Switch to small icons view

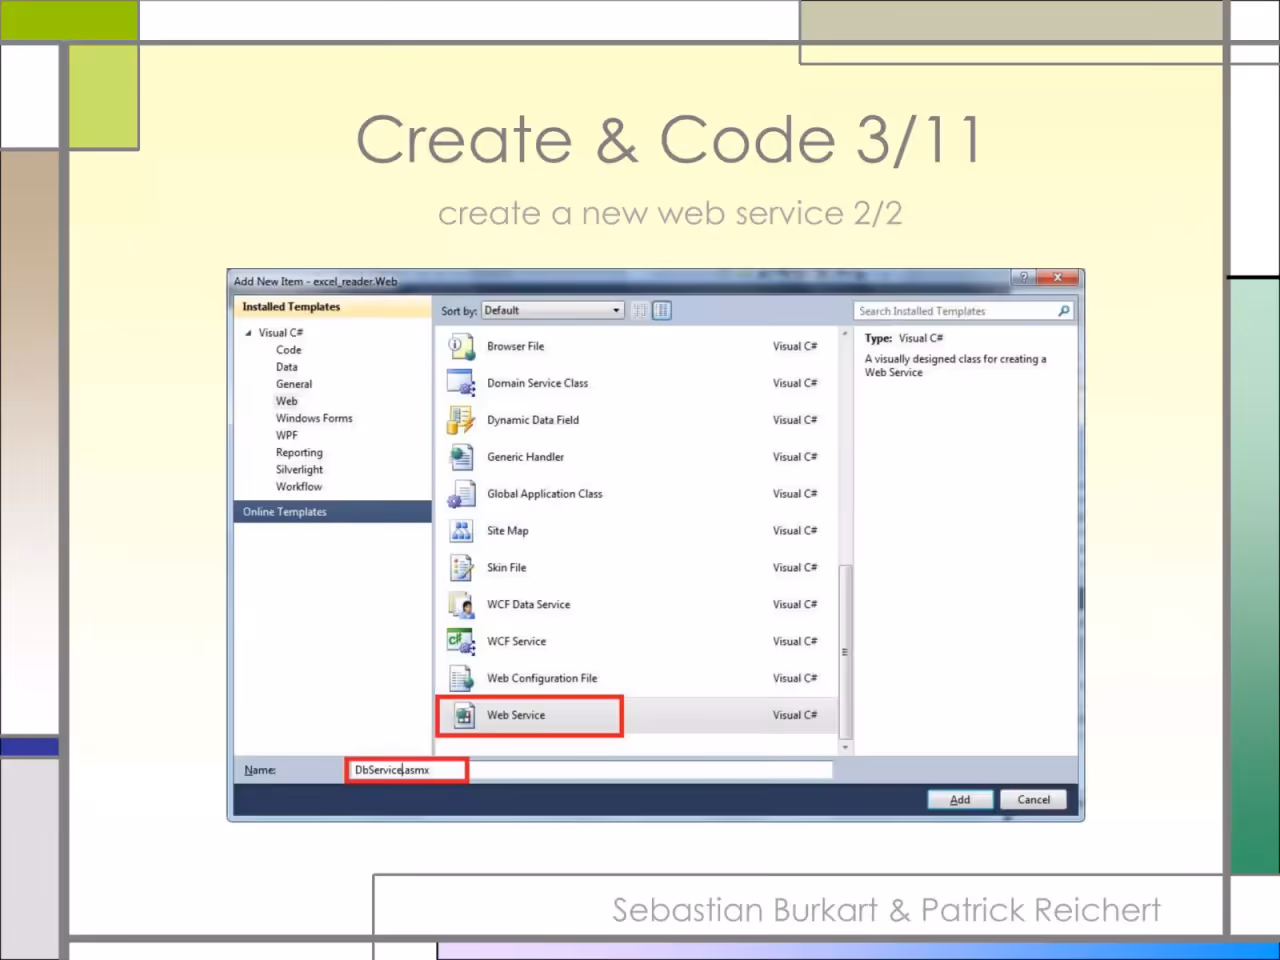tap(640, 311)
